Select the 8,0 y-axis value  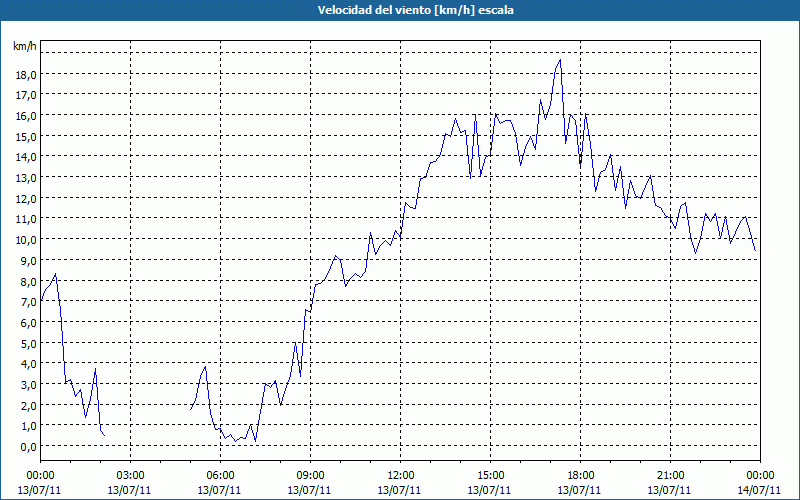coord(29,281)
